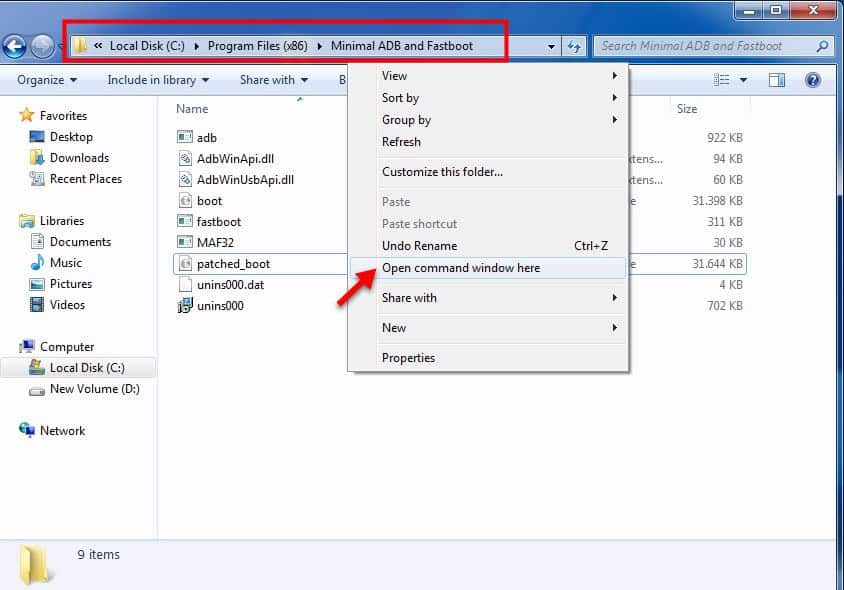Image resolution: width=844 pixels, height=590 pixels.
Task: Click the Music note icon in Libraries
Action: pos(37,262)
